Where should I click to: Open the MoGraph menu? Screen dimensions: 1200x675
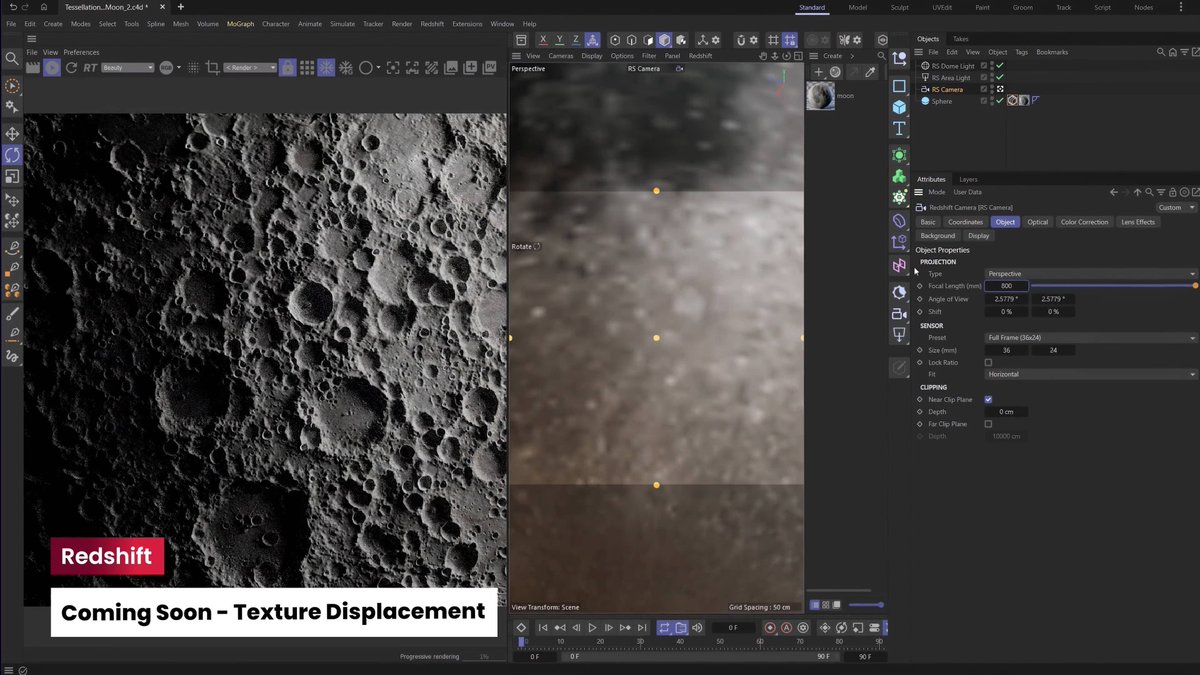(240, 23)
